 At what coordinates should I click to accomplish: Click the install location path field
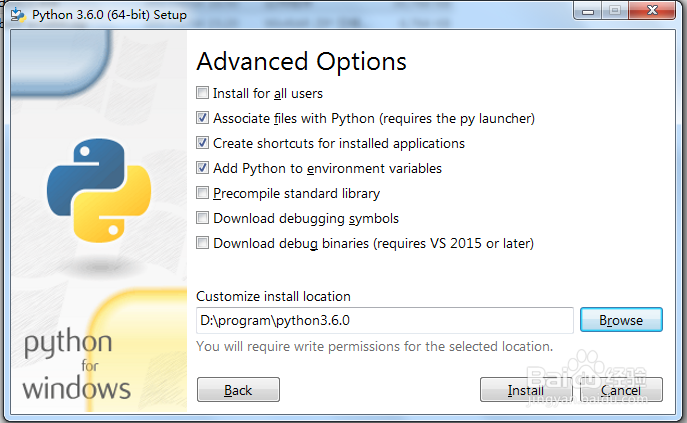tap(385, 320)
